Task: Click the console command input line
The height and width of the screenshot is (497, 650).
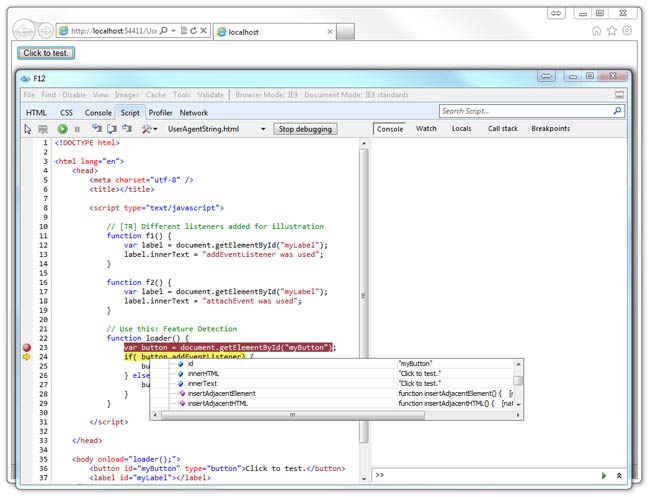Action: [x=485, y=475]
